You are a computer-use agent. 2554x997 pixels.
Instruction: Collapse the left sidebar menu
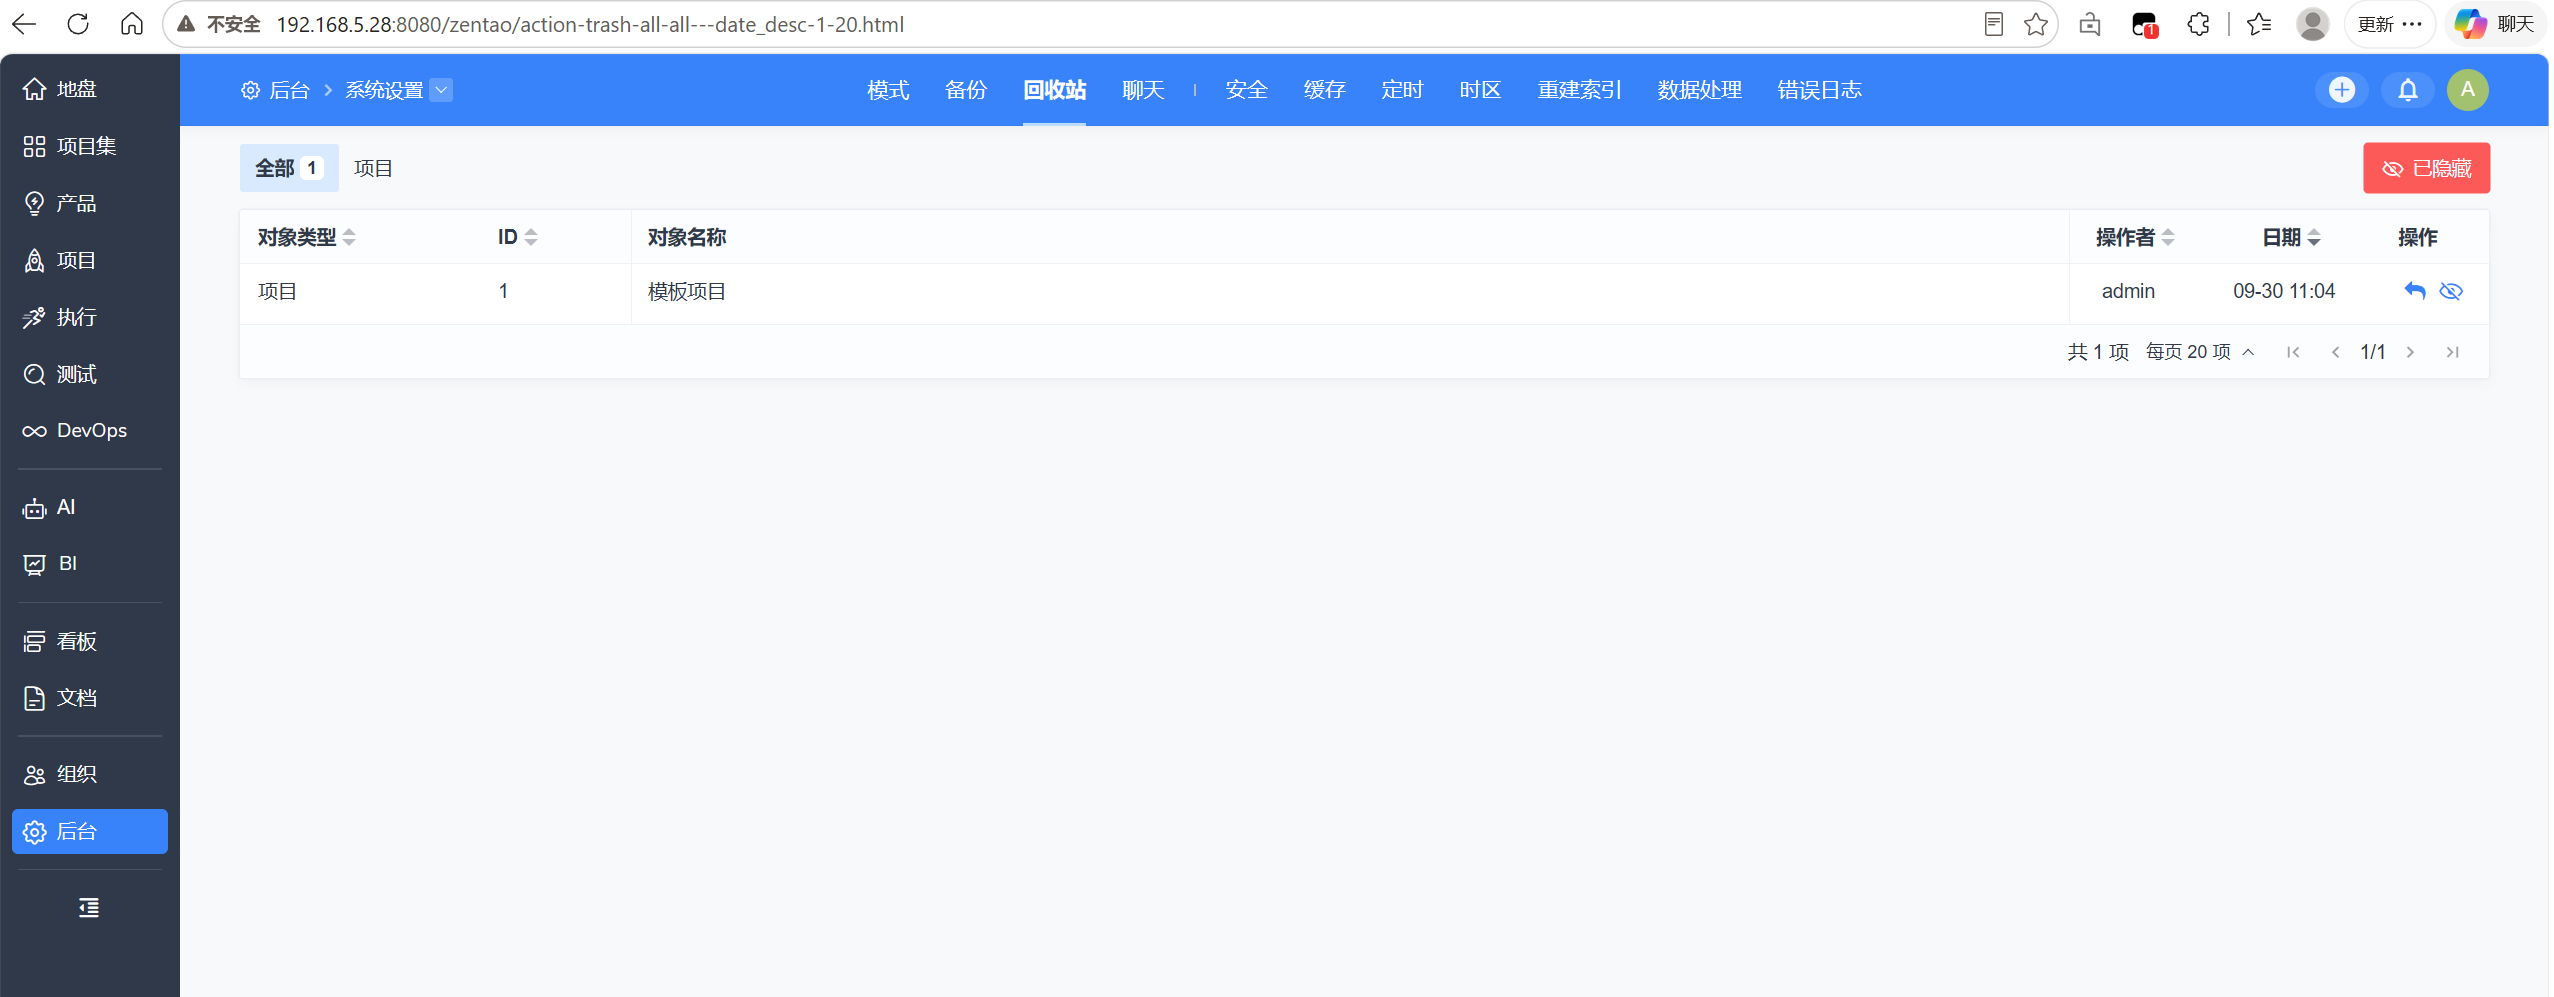[x=89, y=907]
